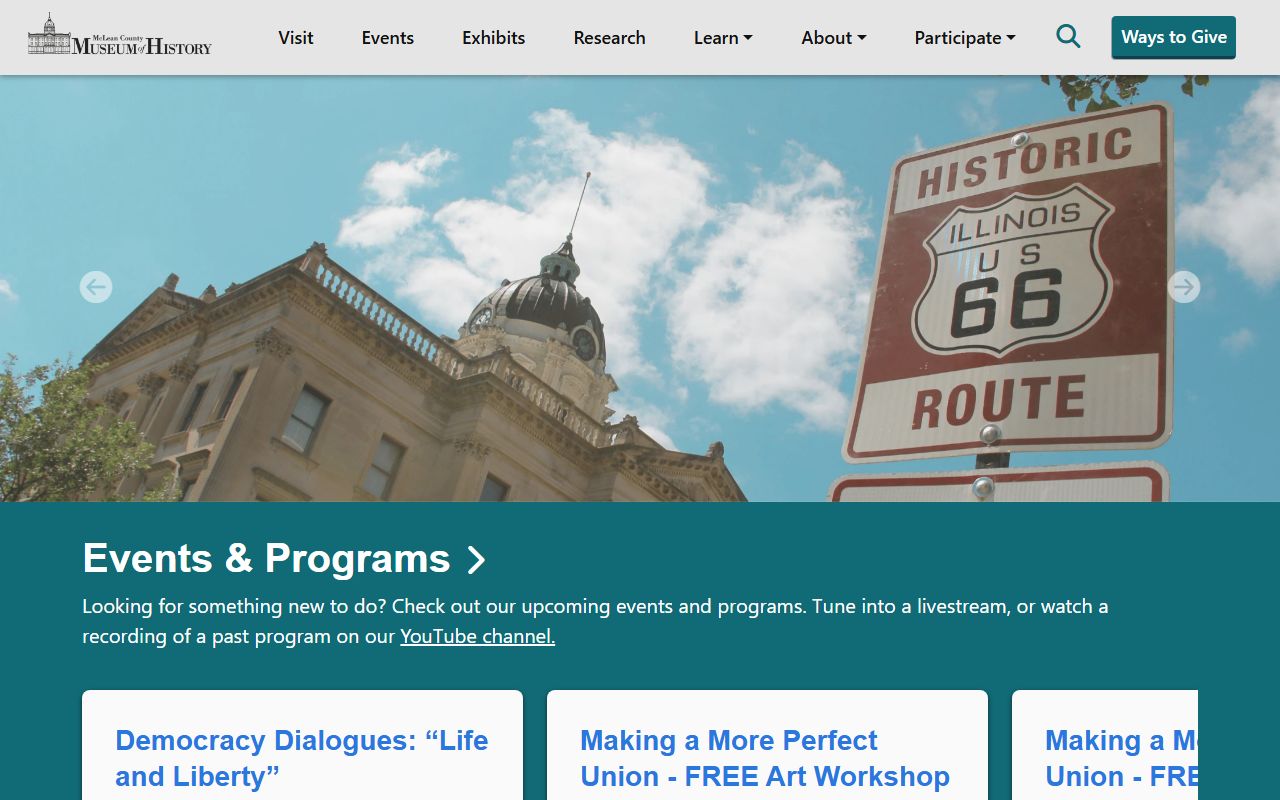The height and width of the screenshot is (800, 1280).
Task: Expand the About dropdown menu
Action: coord(833,37)
